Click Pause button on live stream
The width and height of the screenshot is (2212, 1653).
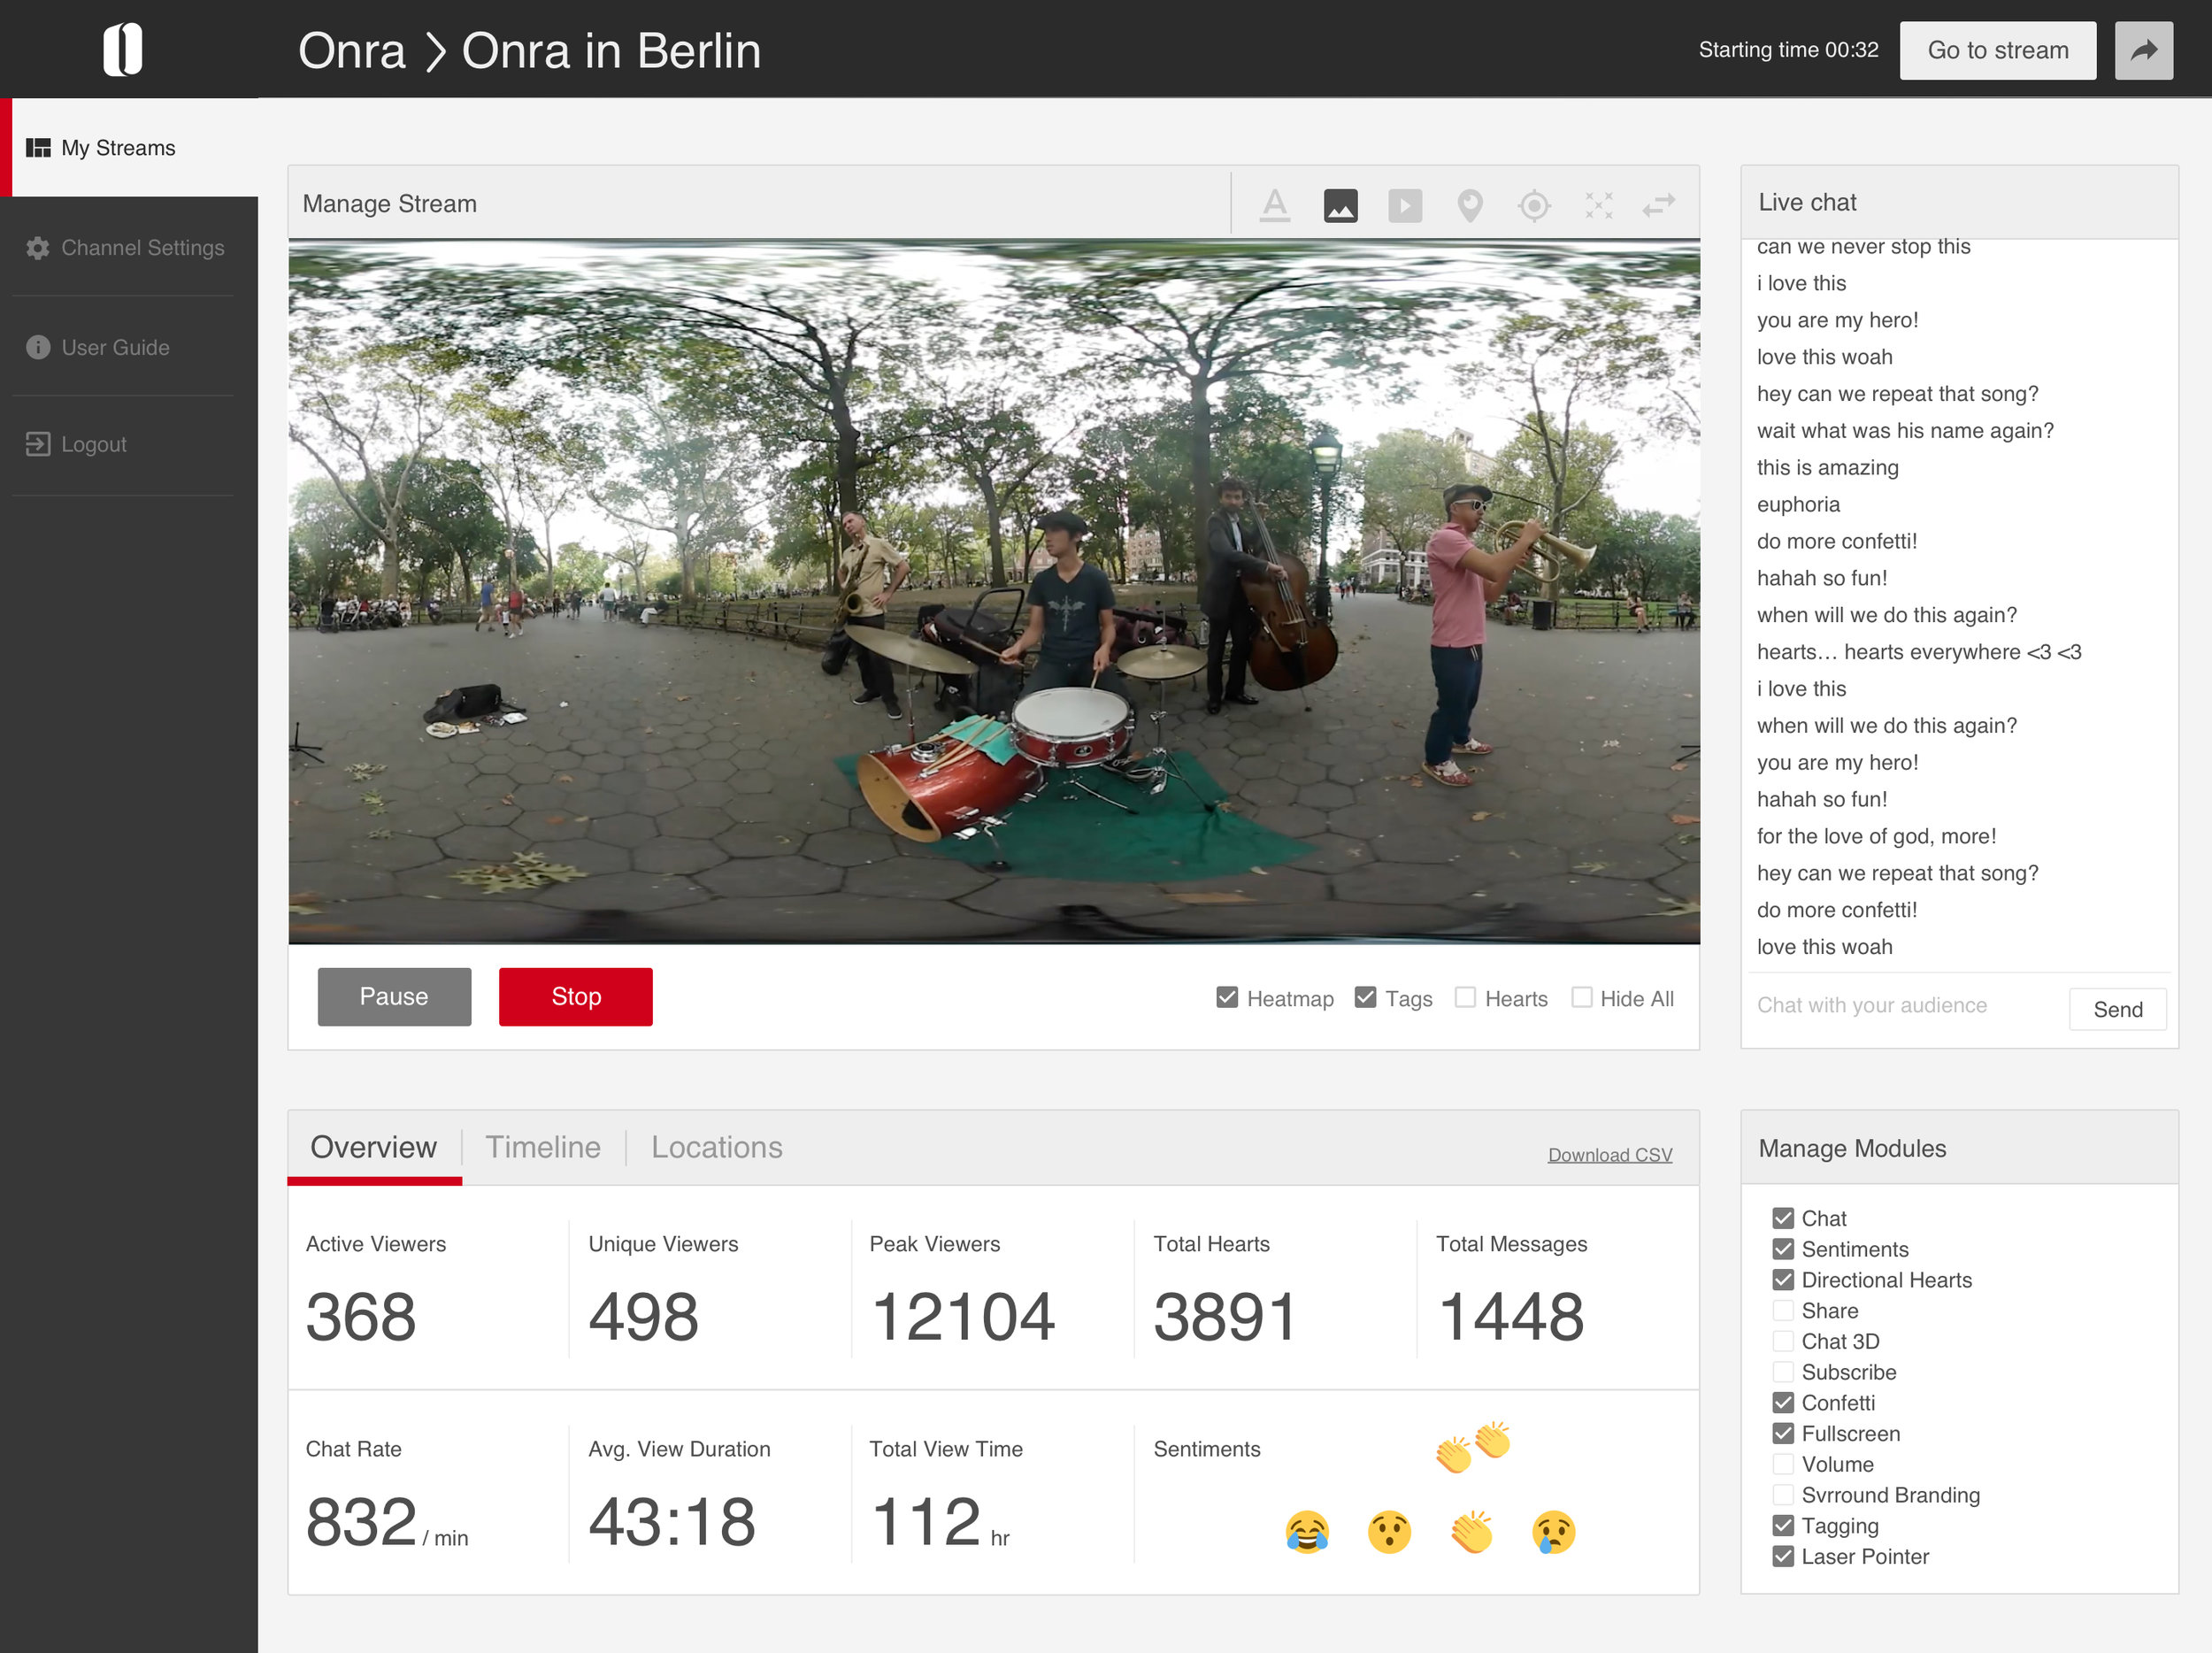(x=392, y=995)
